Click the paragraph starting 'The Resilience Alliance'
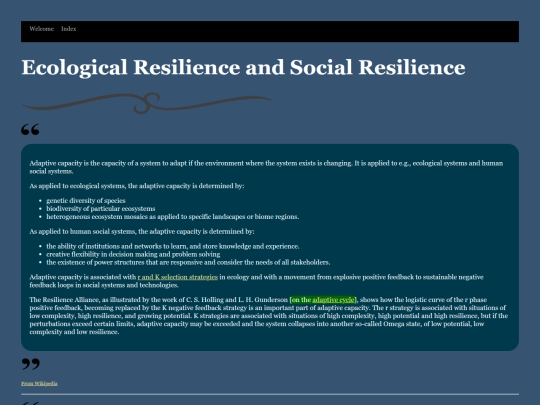This screenshot has width=540, height=405. pos(269,316)
